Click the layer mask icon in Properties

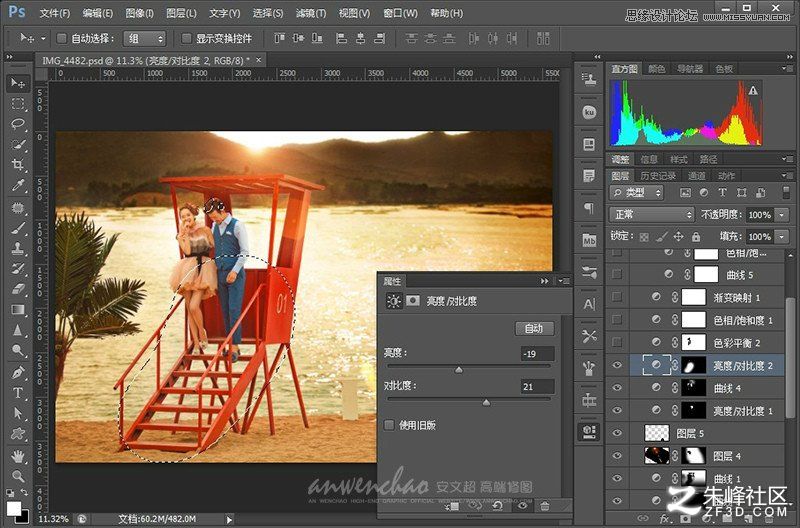pos(413,300)
